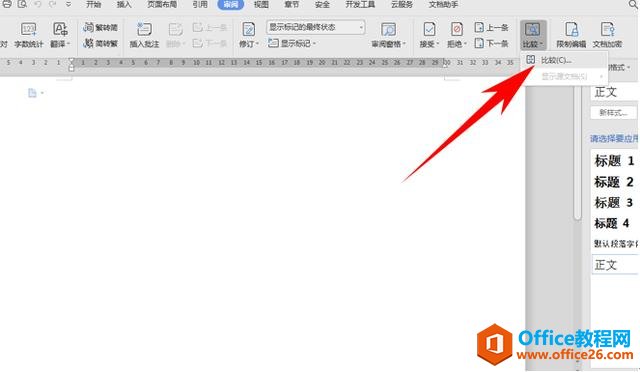Image resolution: width=640 pixels, height=372 pixels.
Task: Click the 拒绝 reject change icon
Action: [457, 29]
